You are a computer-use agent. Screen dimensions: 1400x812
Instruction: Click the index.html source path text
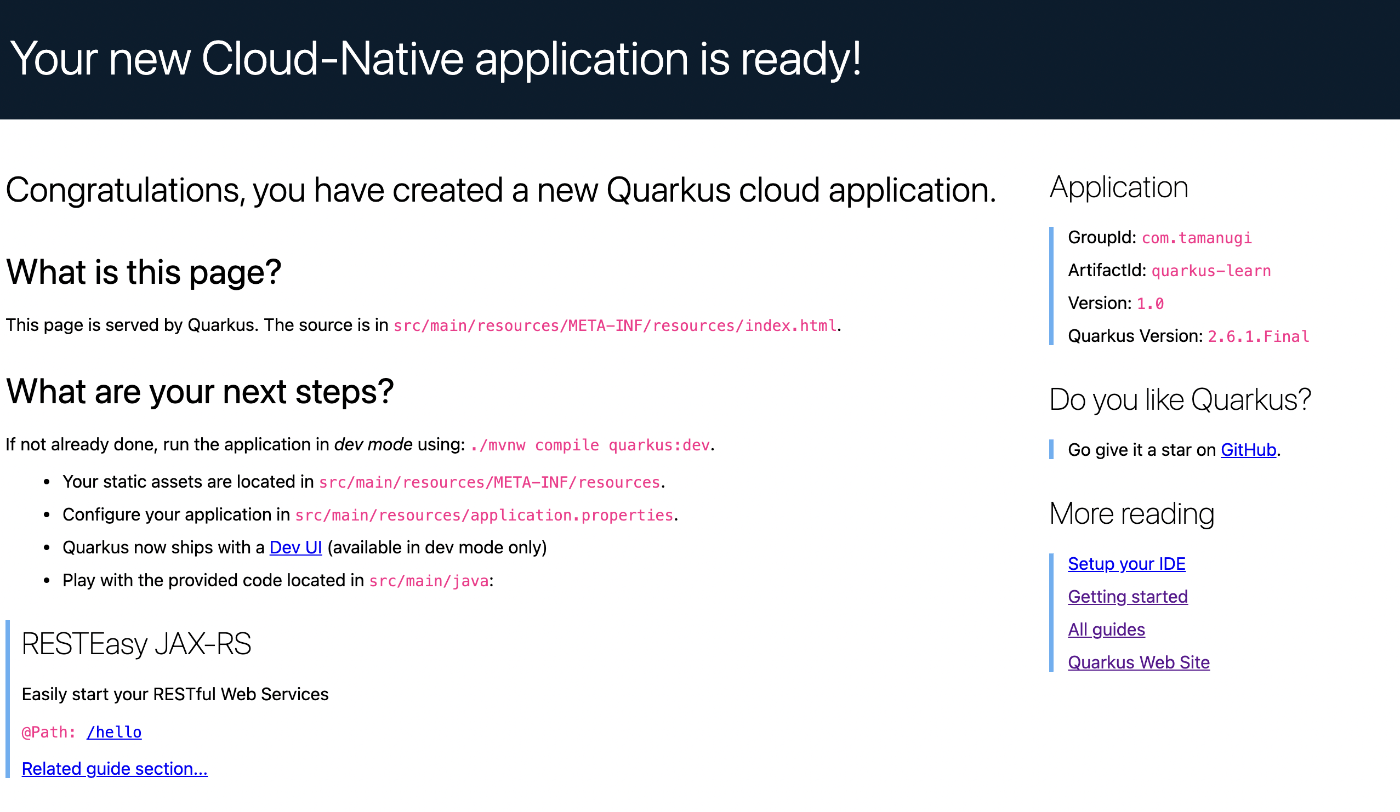(615, 326)
